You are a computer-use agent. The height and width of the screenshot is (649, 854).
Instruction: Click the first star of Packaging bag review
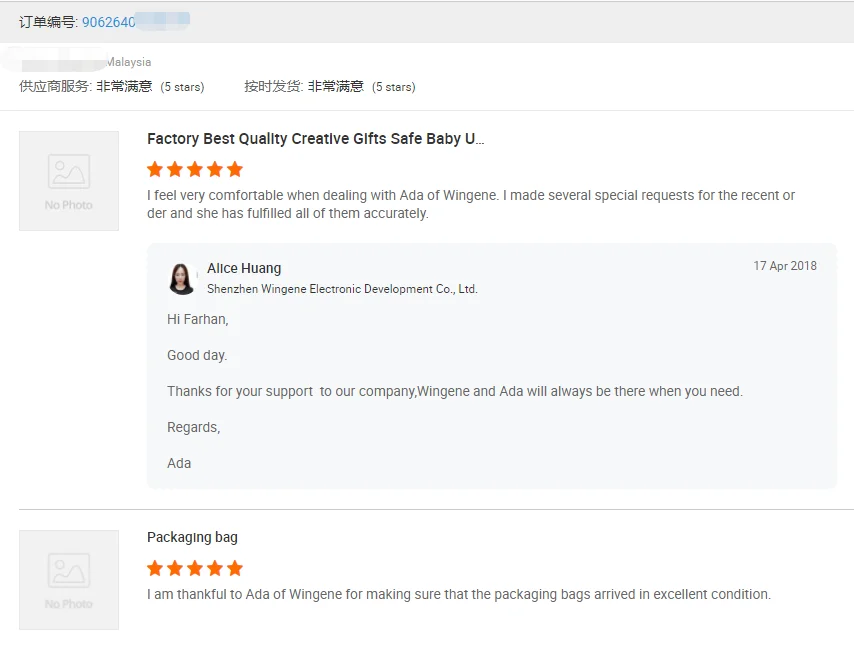[x=155, y=568]
